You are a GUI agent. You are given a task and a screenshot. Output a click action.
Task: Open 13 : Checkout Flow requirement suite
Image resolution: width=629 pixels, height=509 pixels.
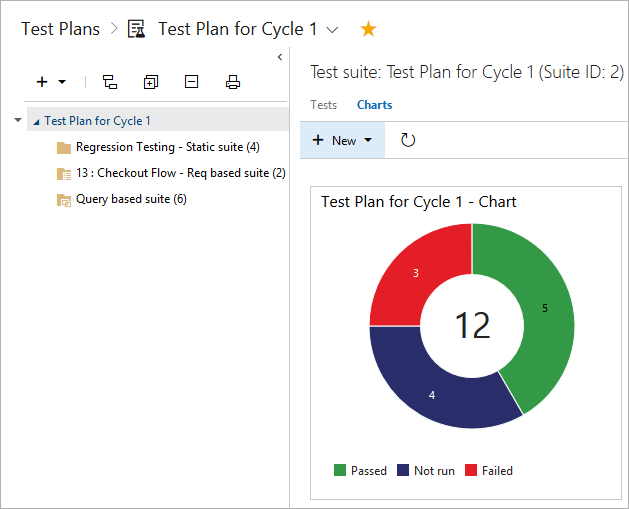point(180,173)
